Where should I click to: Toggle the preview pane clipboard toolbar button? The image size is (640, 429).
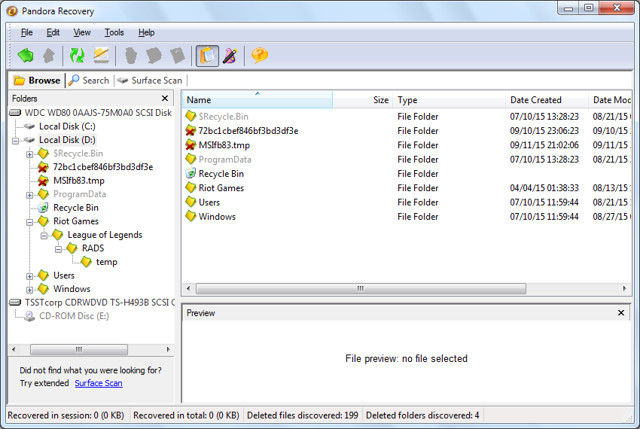(x=206, y=55)
